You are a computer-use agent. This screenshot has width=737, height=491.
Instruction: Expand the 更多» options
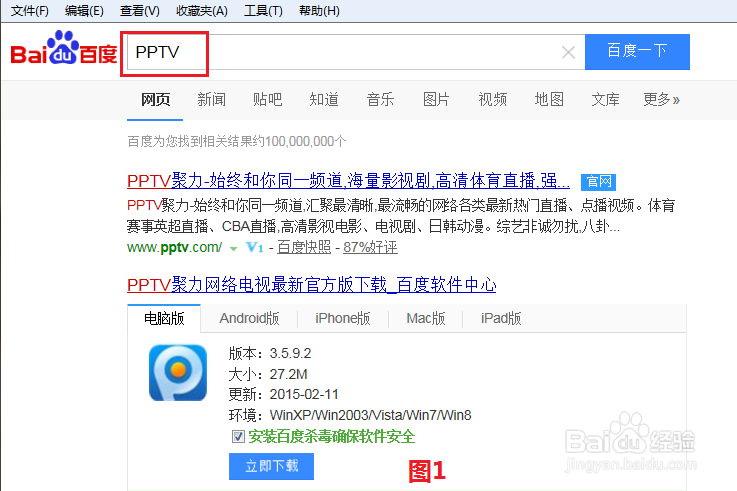pyautogui.click(x=661, y=100)
